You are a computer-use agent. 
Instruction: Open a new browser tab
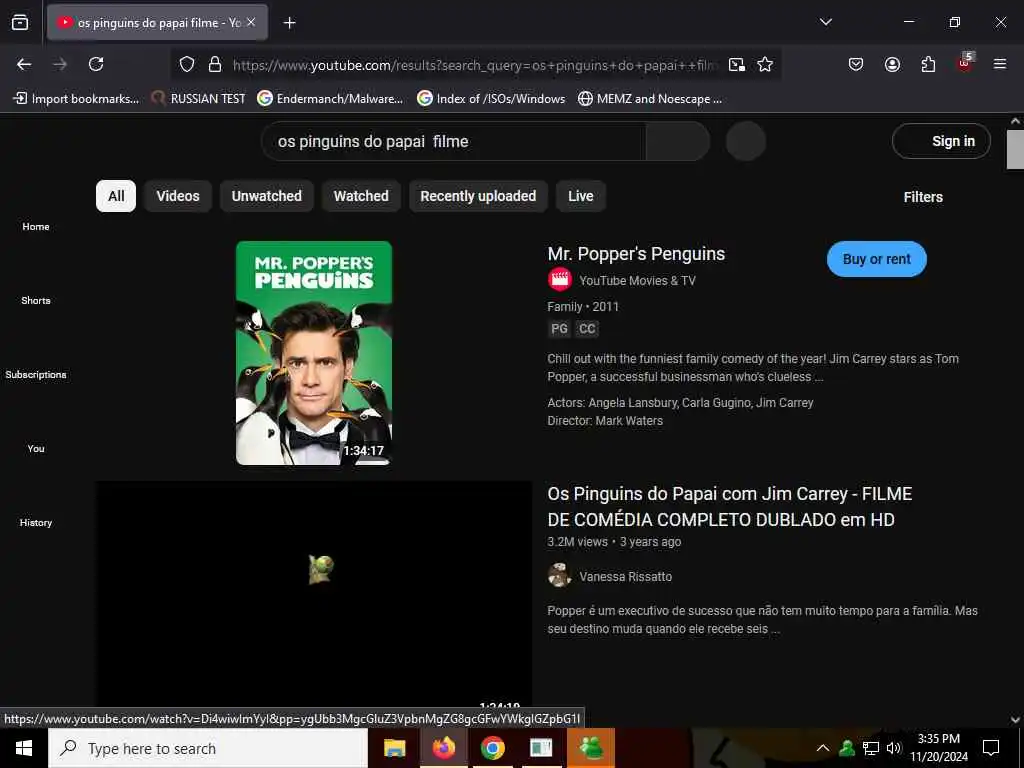tap(289, 23)
